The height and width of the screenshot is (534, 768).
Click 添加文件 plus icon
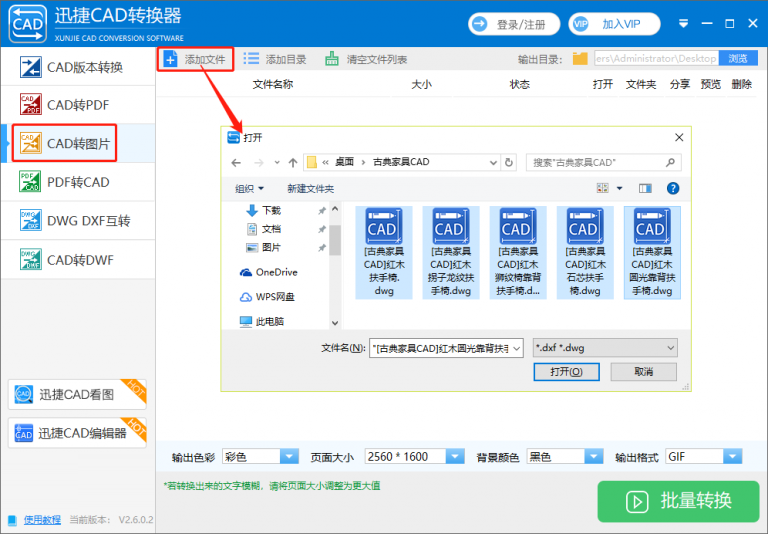pyautogui.click(x=170, y=59)
